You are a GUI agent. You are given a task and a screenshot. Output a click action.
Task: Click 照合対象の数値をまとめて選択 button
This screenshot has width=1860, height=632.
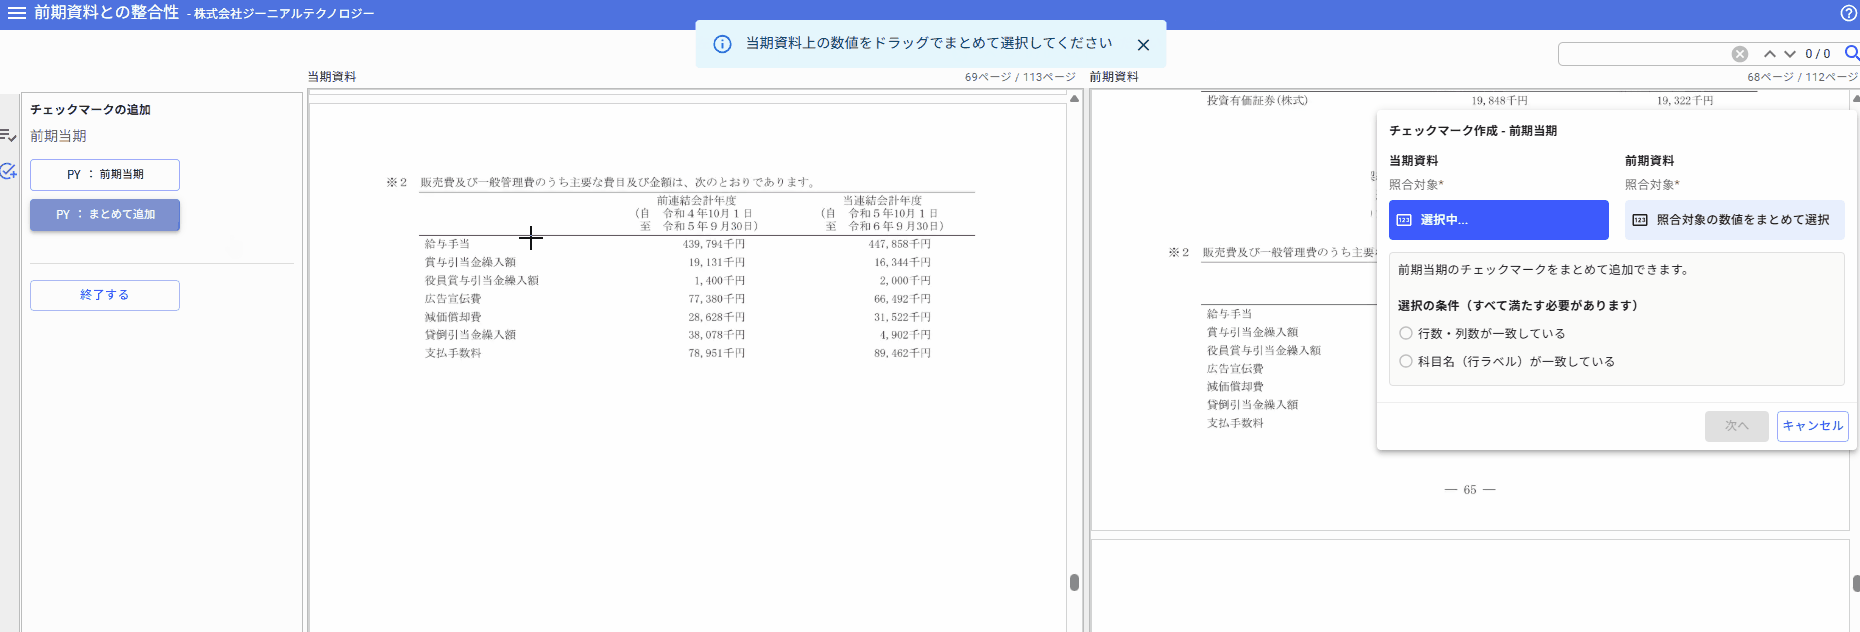coord(1734,220)
